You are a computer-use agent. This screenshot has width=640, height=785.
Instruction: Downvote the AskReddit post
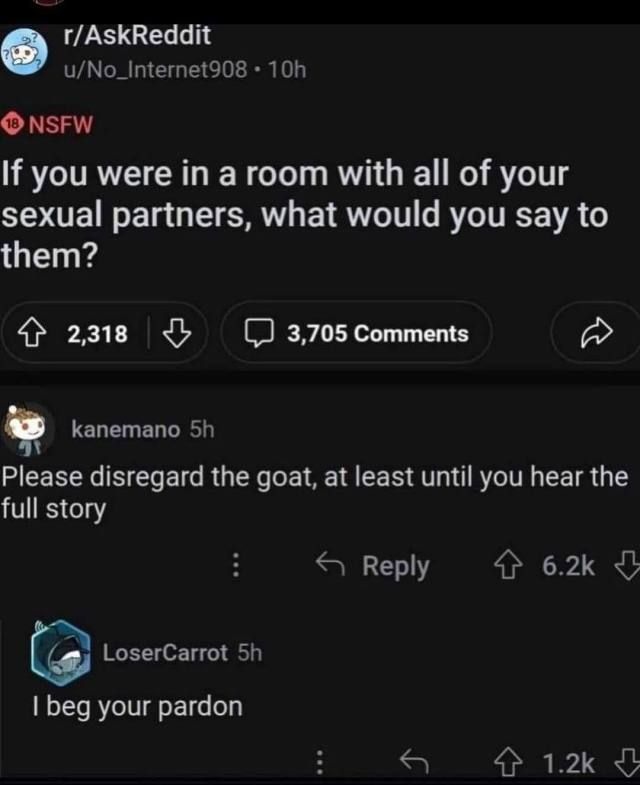(x=177, y=333)
